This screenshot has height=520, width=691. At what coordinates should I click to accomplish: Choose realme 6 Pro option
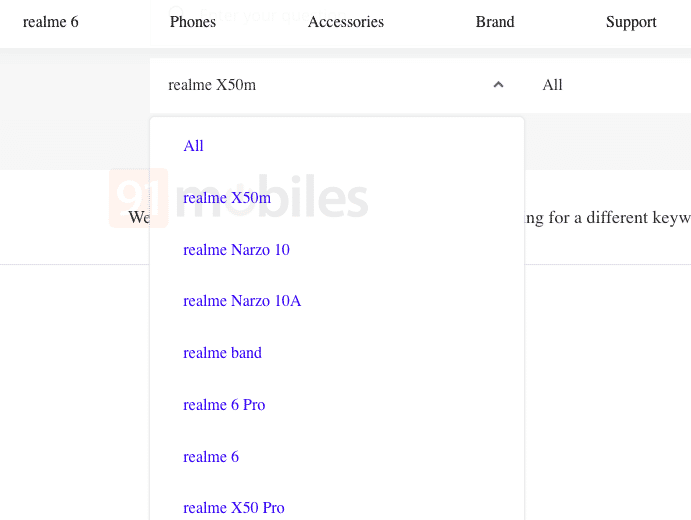pyautogui.click(x=224, y=405)
